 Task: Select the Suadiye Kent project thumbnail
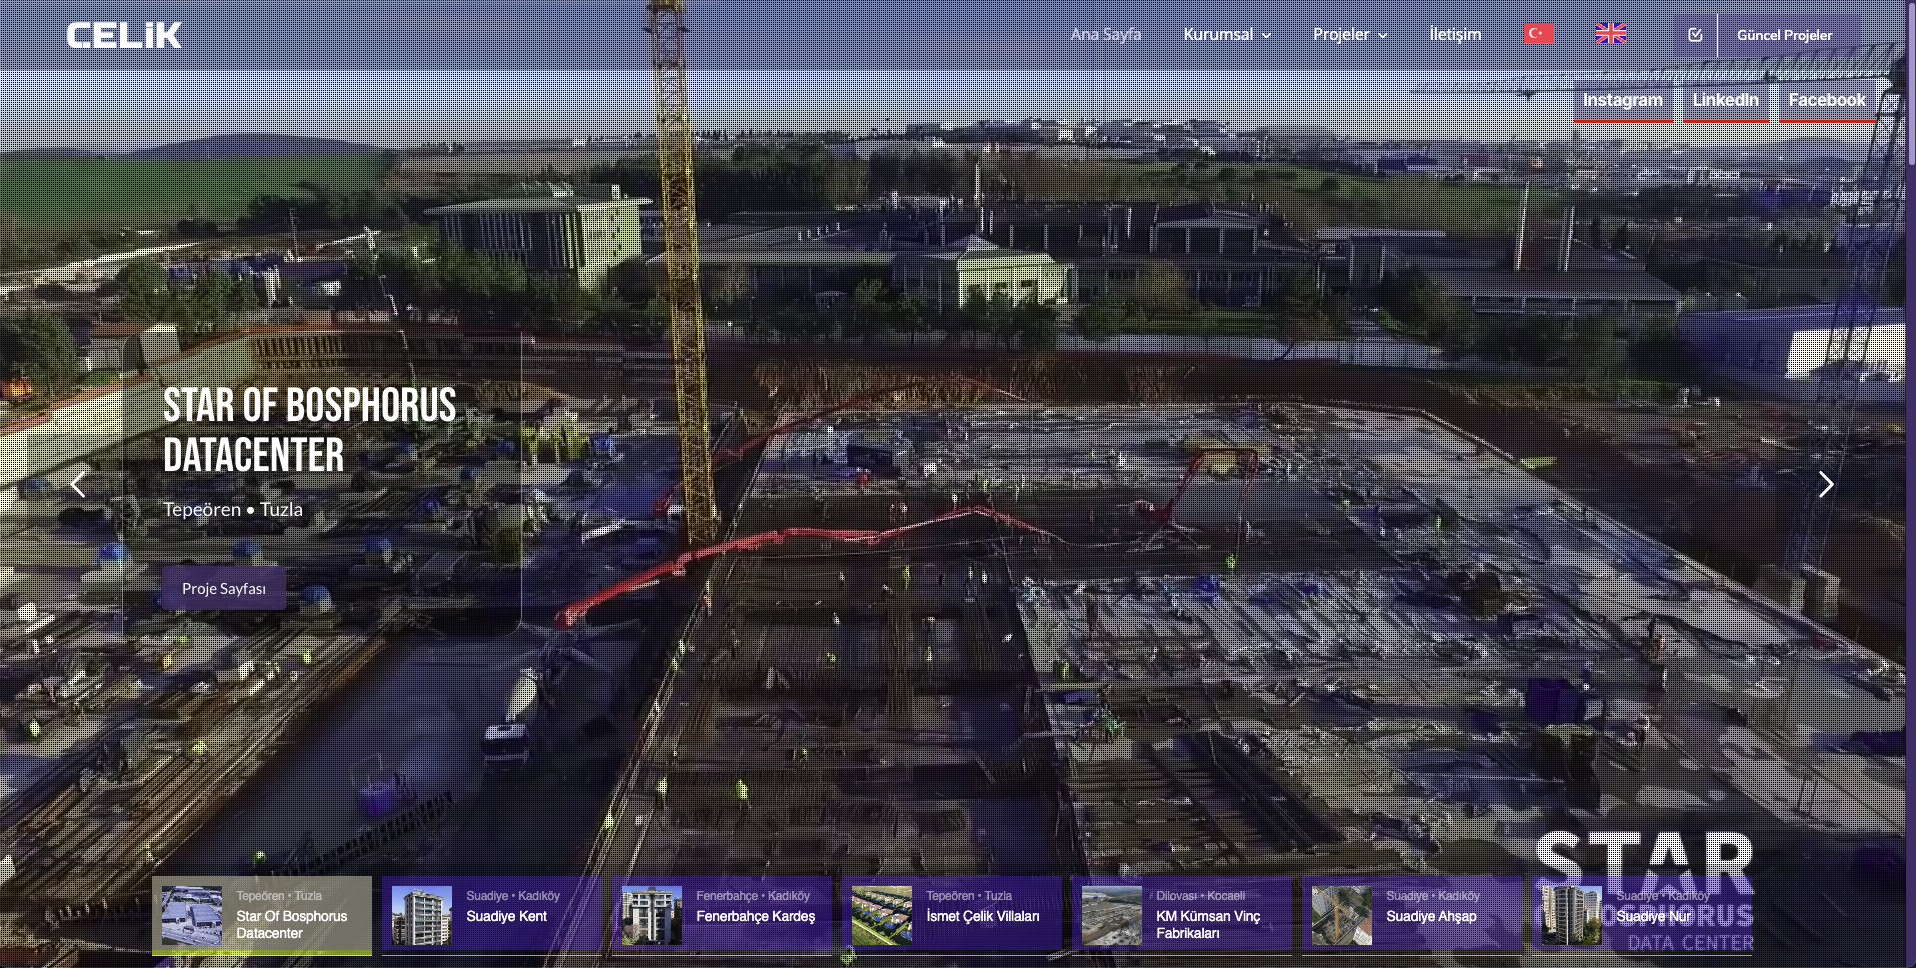tap(492, 916)
